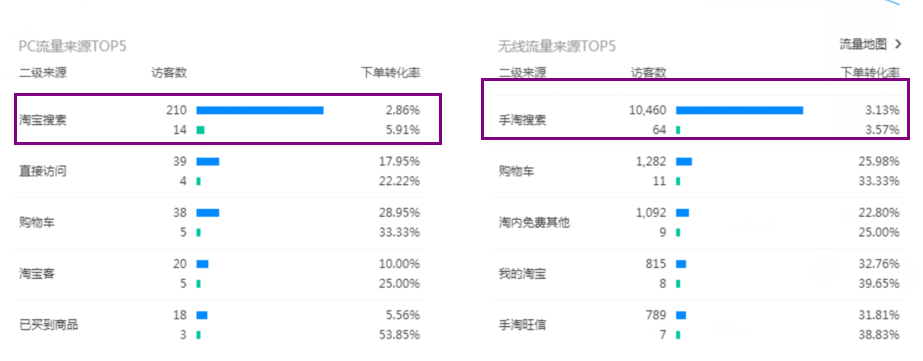
Task: Open the 淘宝客 source entry
Action: [x=37, y=274]
